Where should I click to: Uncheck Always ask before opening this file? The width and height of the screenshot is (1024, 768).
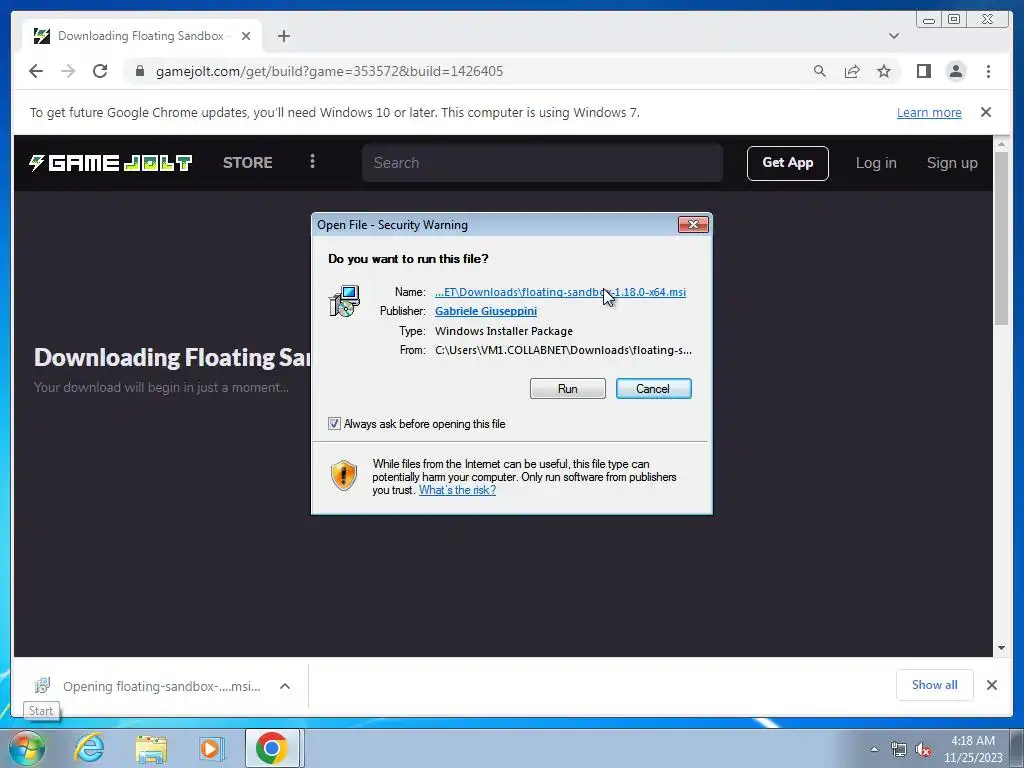pos(334,424)
